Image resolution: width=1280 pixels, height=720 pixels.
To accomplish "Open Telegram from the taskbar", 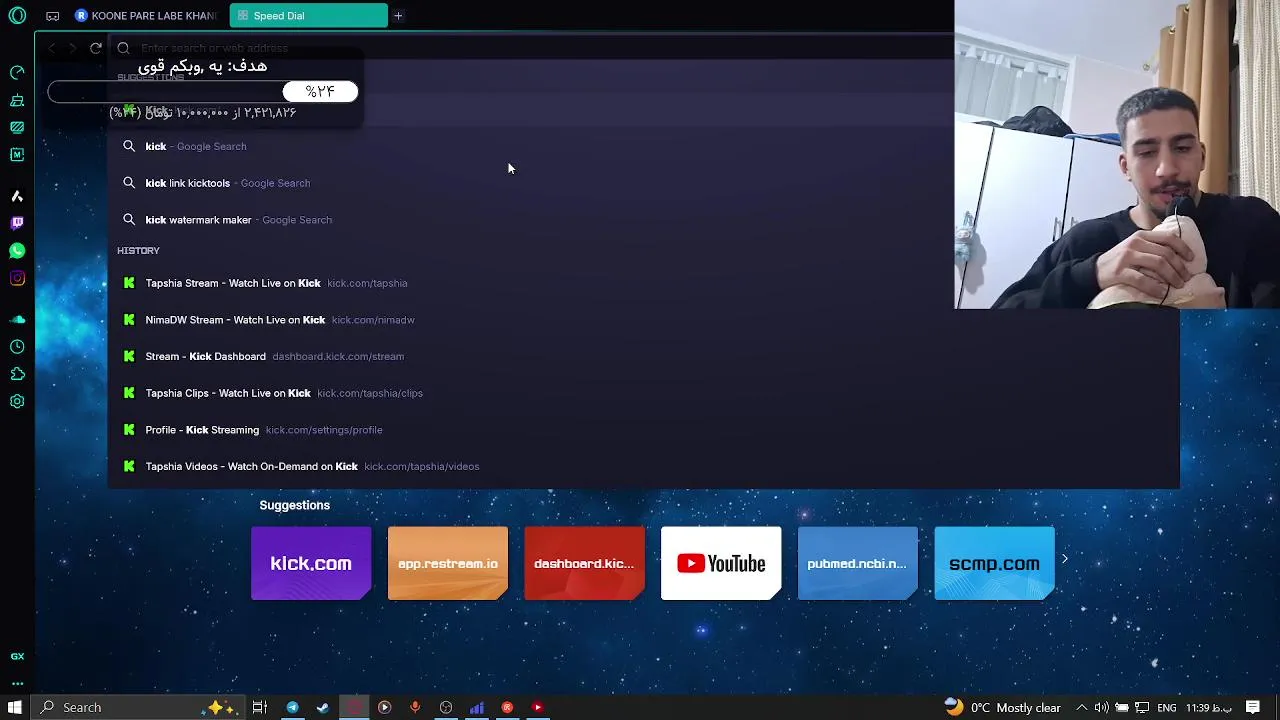I will pyautogui.click(x=292, y=707).
